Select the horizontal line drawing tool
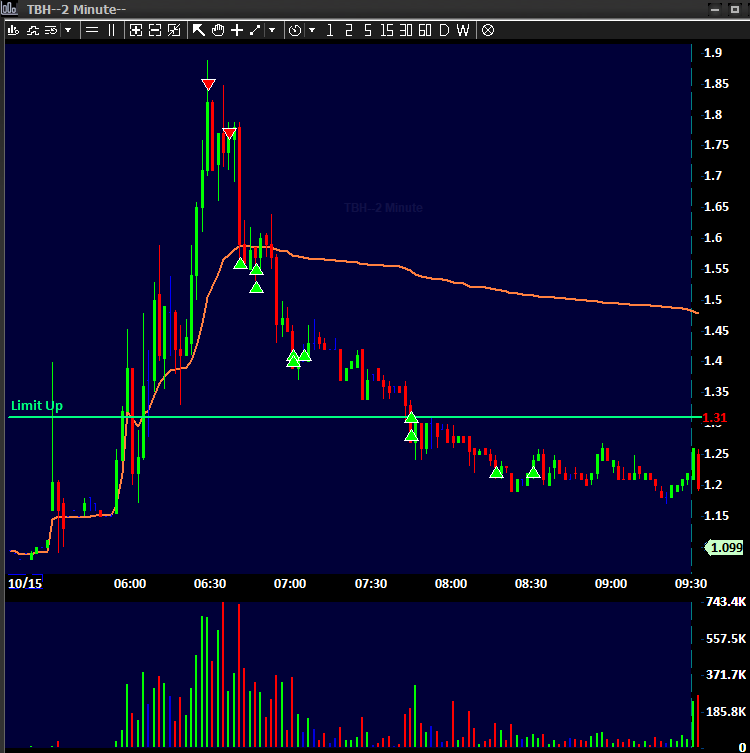Screen dimensions: 750x753 tap(92, 31)
